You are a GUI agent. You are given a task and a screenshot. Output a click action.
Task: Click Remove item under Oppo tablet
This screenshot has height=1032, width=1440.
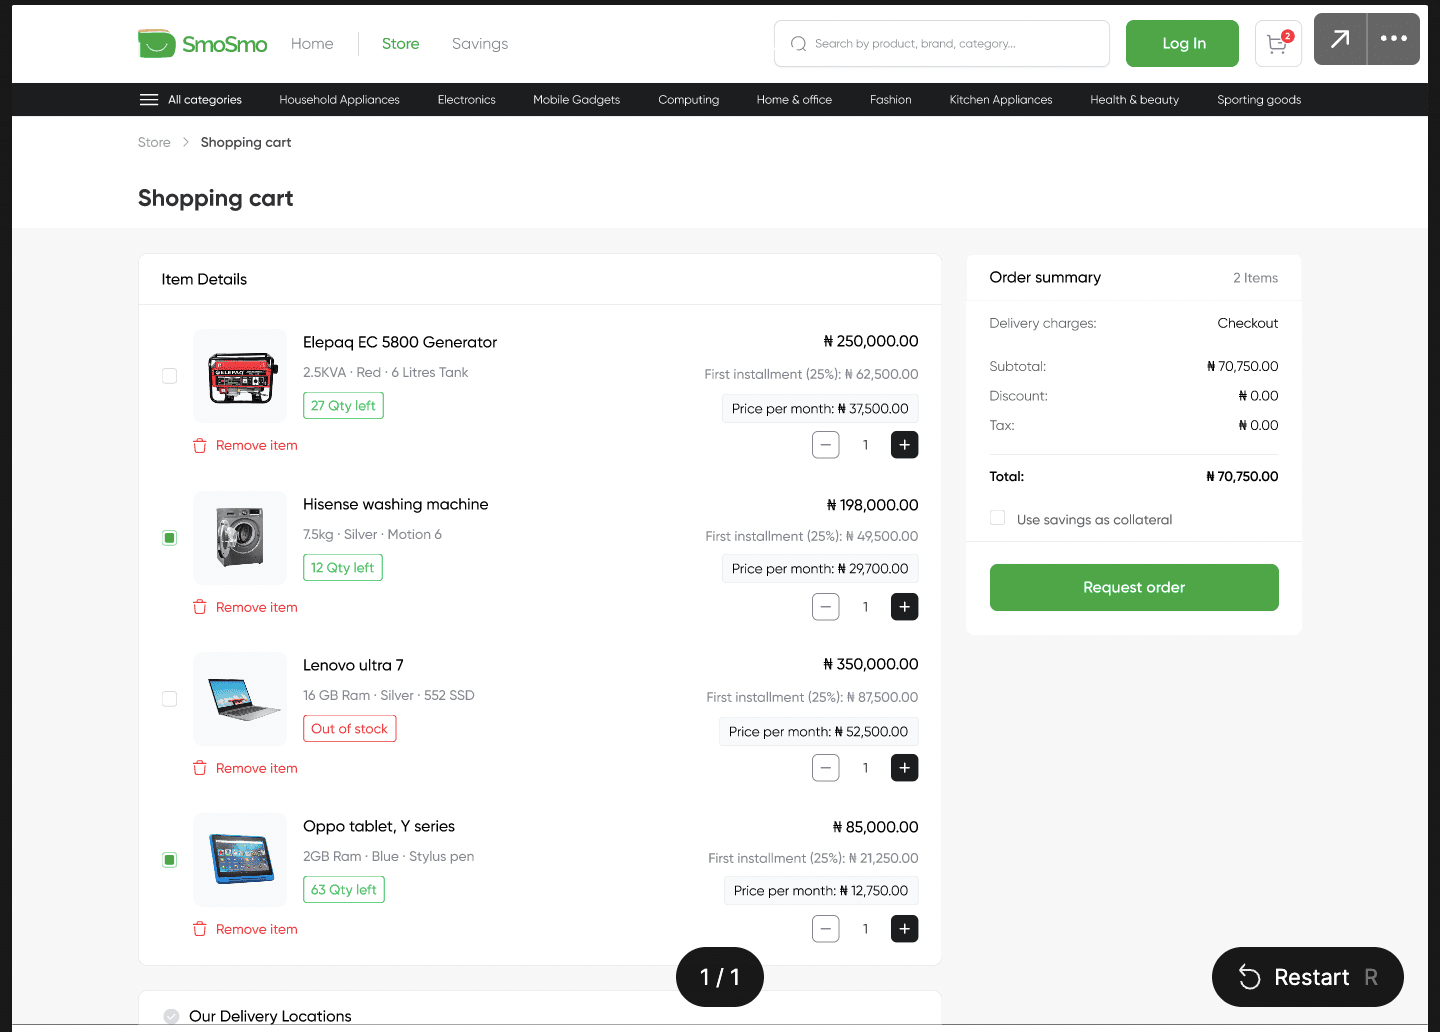pyautogui.click(x=257, y=929)
